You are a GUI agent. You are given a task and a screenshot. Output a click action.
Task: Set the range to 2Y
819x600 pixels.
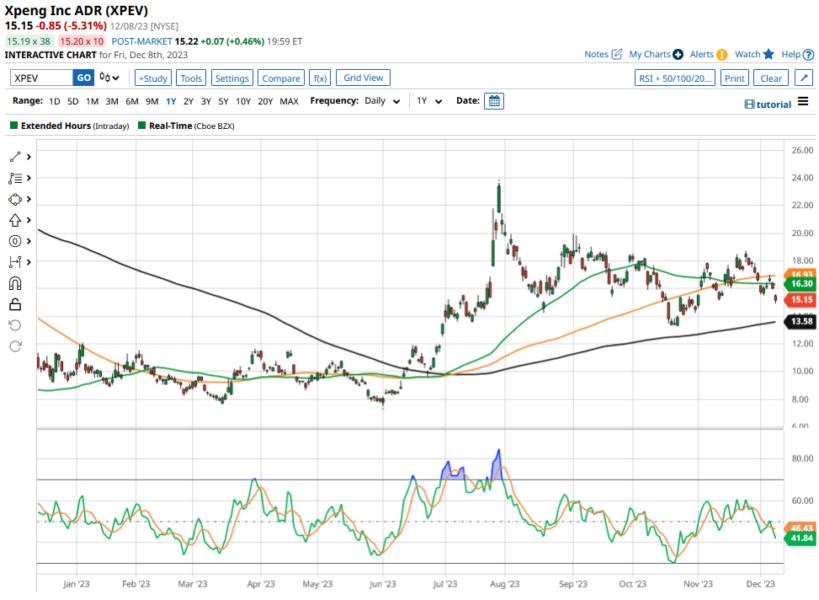coord(188,101)
